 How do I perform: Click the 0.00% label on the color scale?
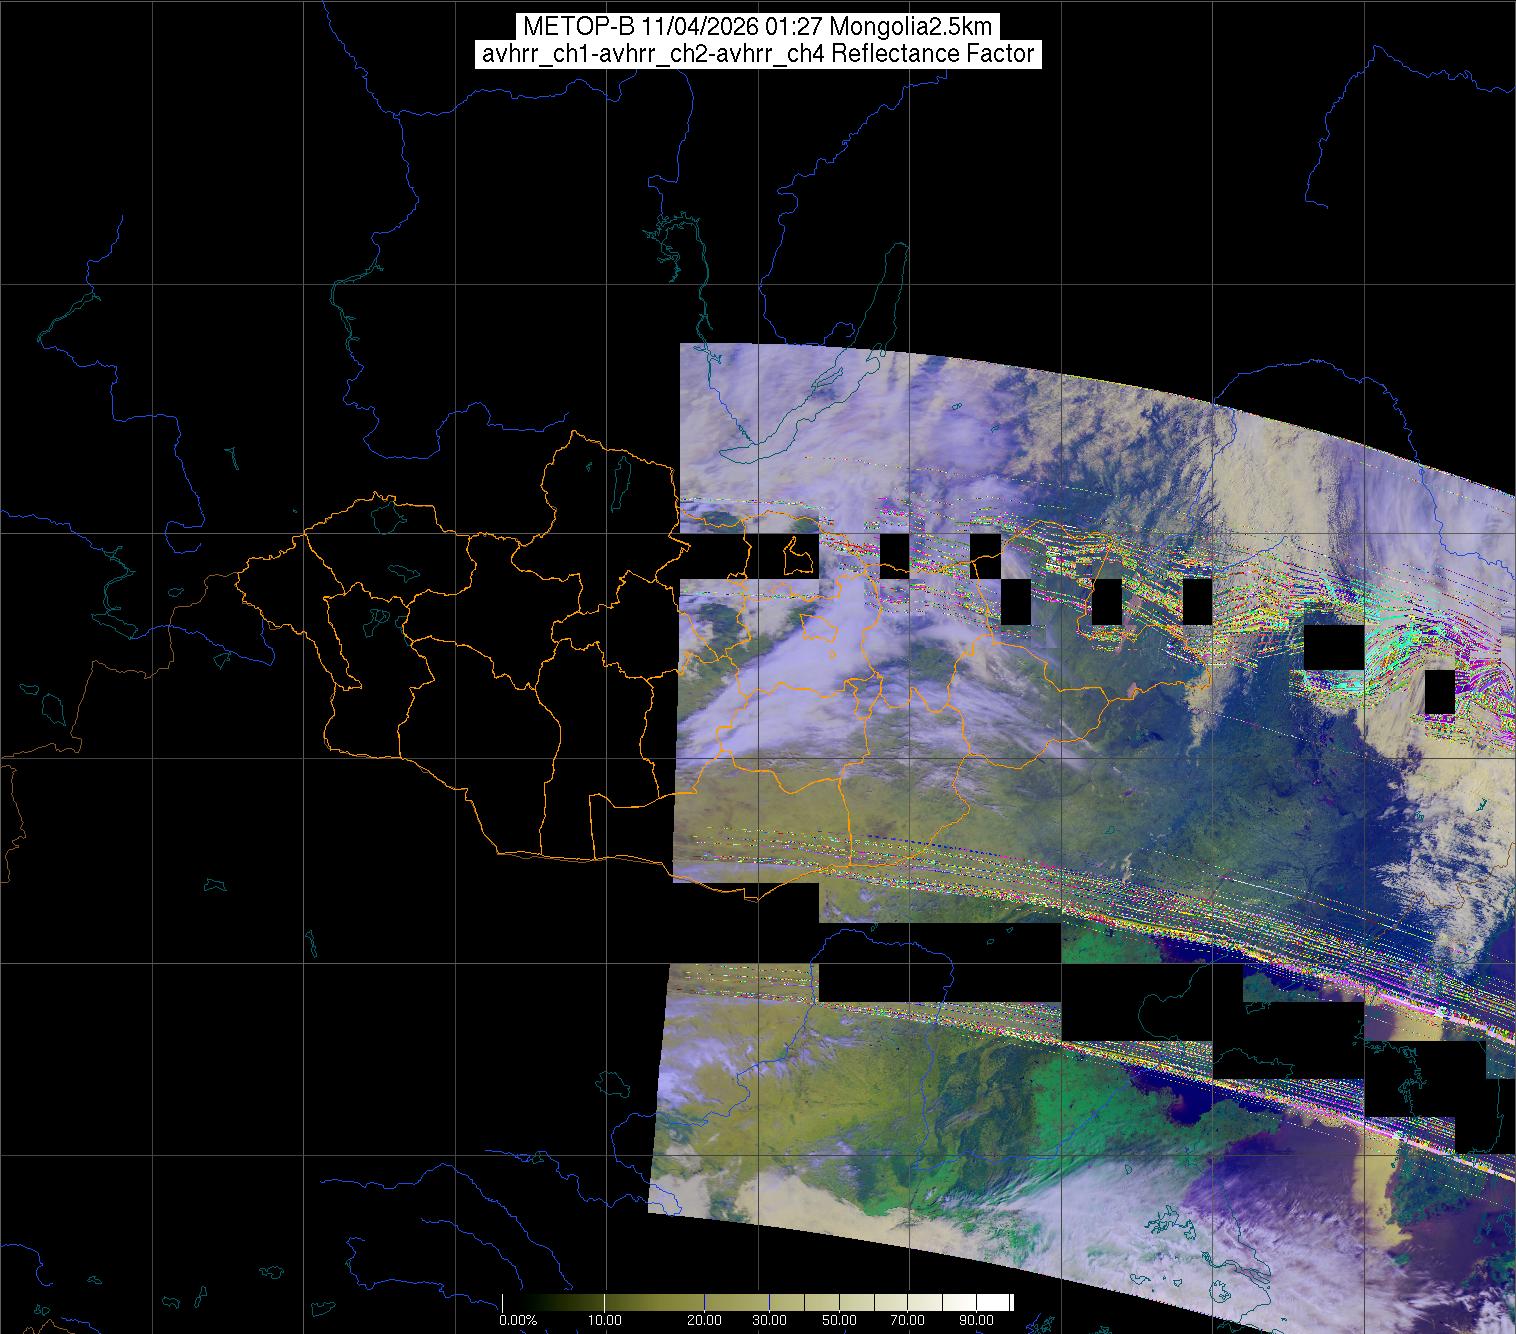coord(519,1321)
